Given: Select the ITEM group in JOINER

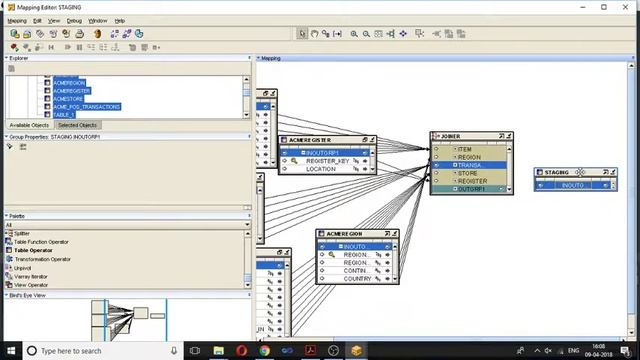Looking at the screenshot, I should [469, 149].
